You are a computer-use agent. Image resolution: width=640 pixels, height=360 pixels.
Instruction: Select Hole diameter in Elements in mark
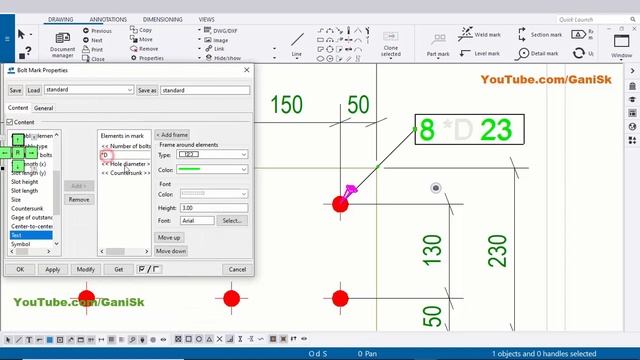(126, 164)
